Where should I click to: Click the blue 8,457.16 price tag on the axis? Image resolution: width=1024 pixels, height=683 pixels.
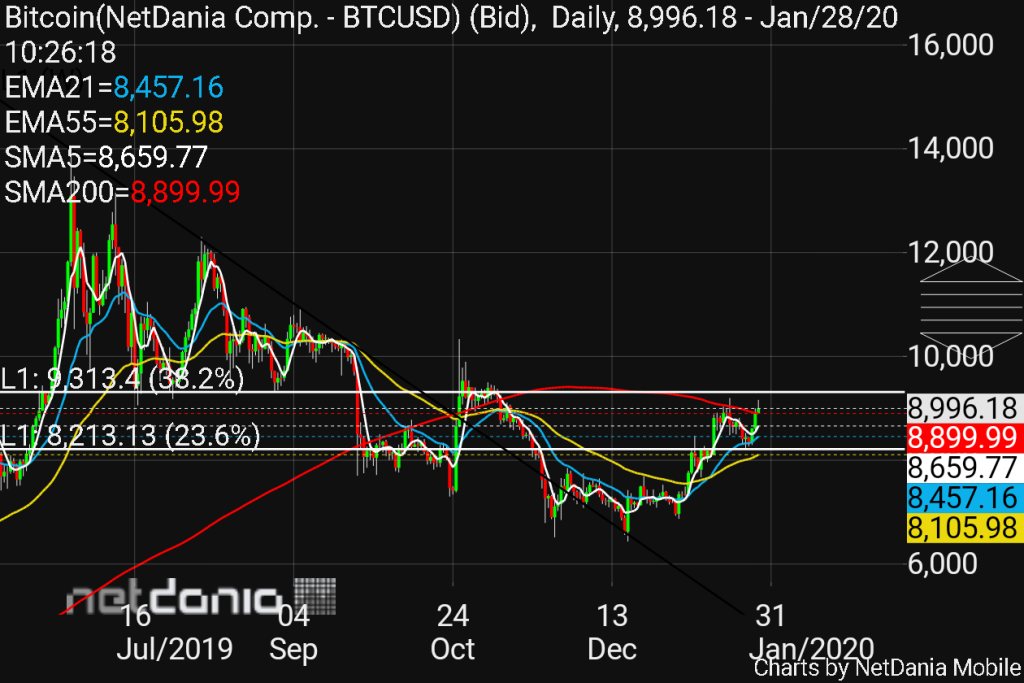click(x=964, y=498)
